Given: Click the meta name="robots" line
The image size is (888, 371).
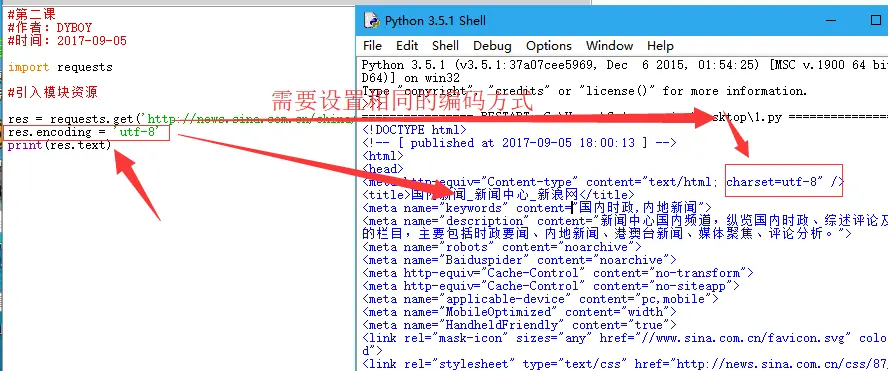Looking at the screenshot, I should pos(502,247).
